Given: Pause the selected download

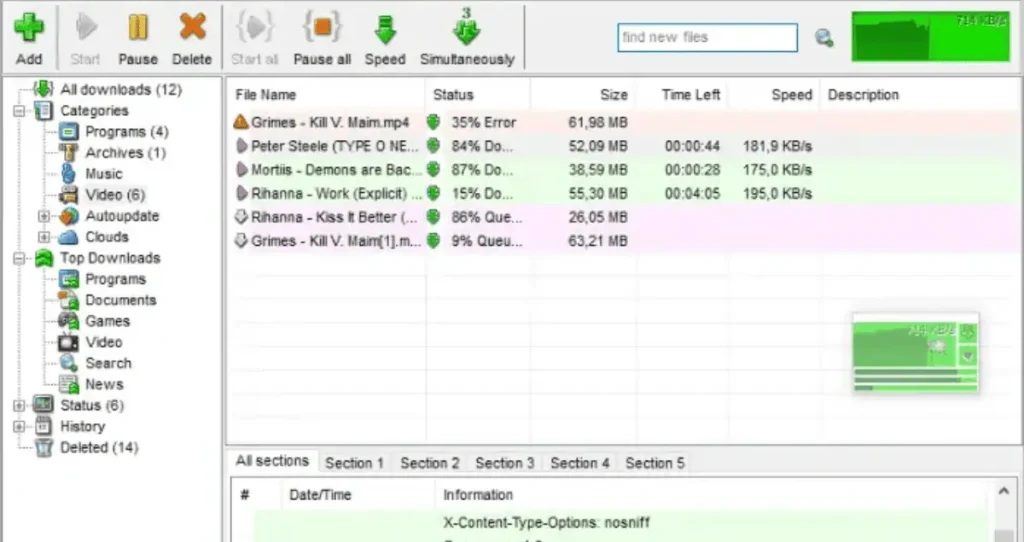Looking at the screenshot, I should tap(138, 38).
